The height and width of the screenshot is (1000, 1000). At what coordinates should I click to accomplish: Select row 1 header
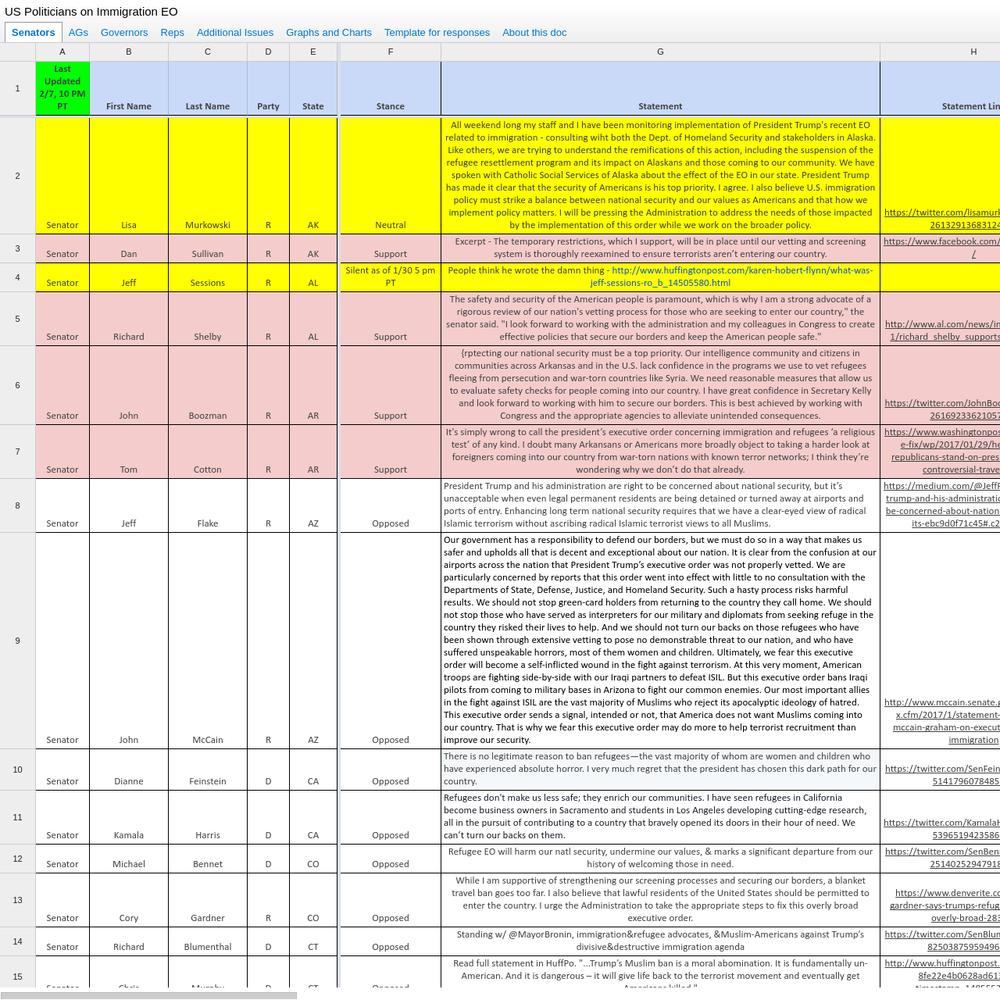point(17,89)
